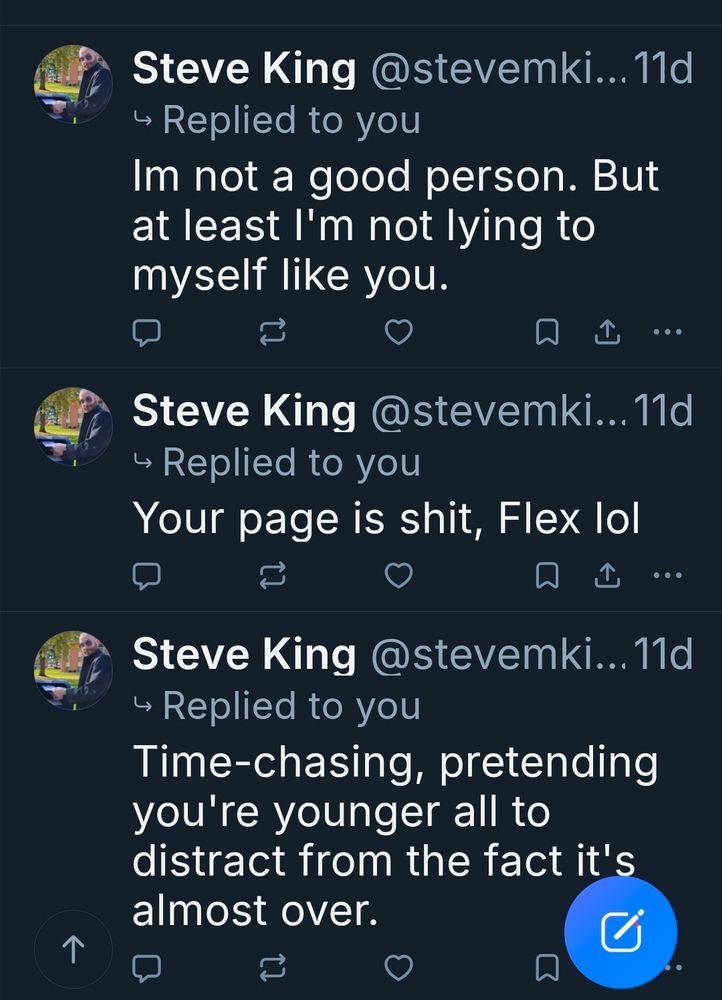Like the "Your page is shit" tweet
Viewport: 722px width, 1000px height.
click(x=399, y=575)
